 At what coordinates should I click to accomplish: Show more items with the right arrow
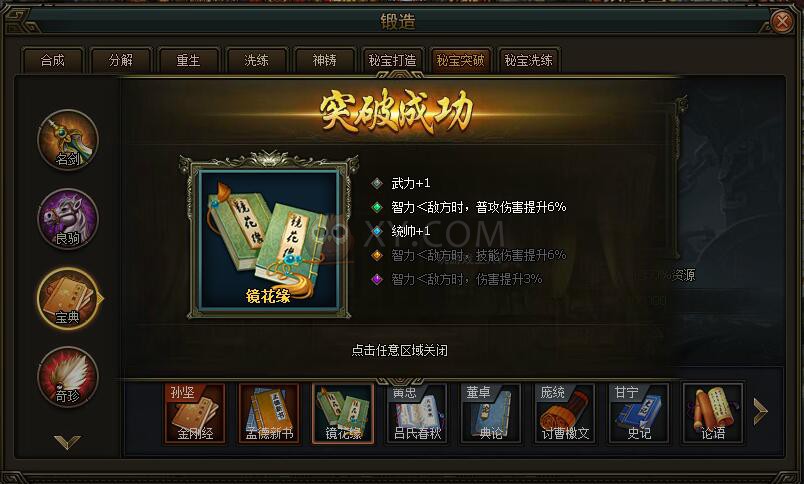[x=760, y=412]
